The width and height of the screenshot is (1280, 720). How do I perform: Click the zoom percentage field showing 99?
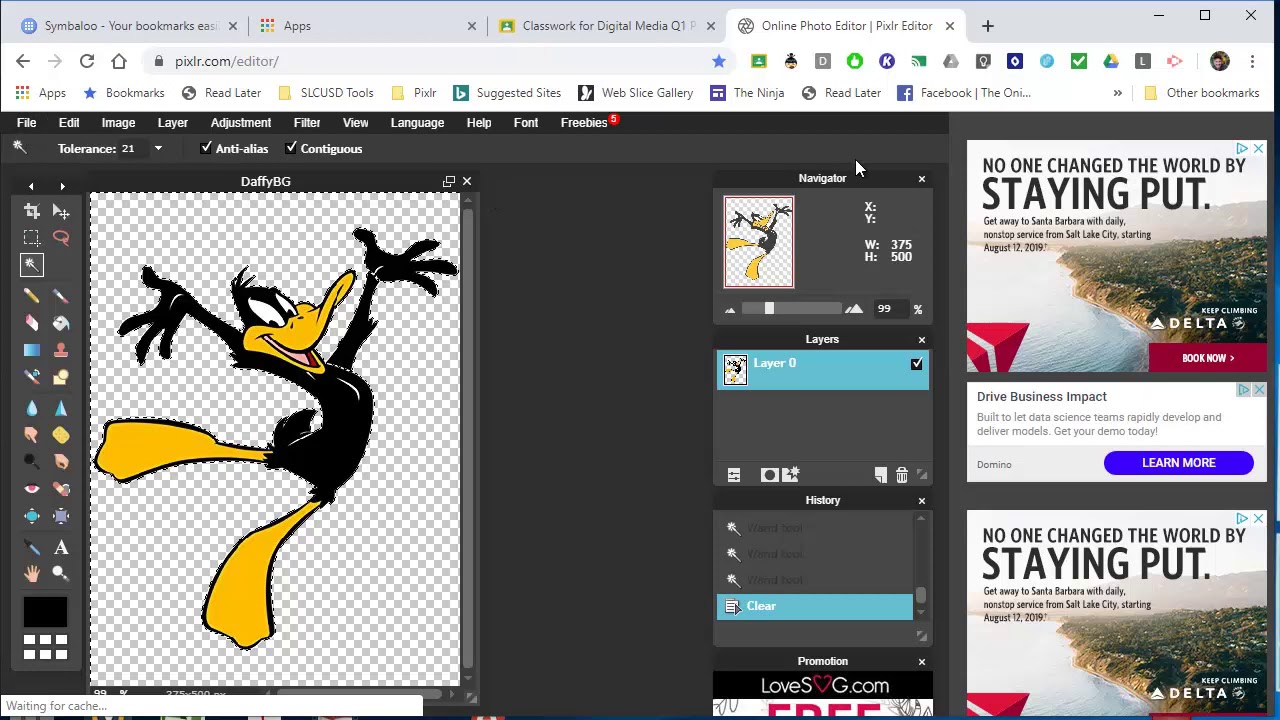click(x=888, y=309)
